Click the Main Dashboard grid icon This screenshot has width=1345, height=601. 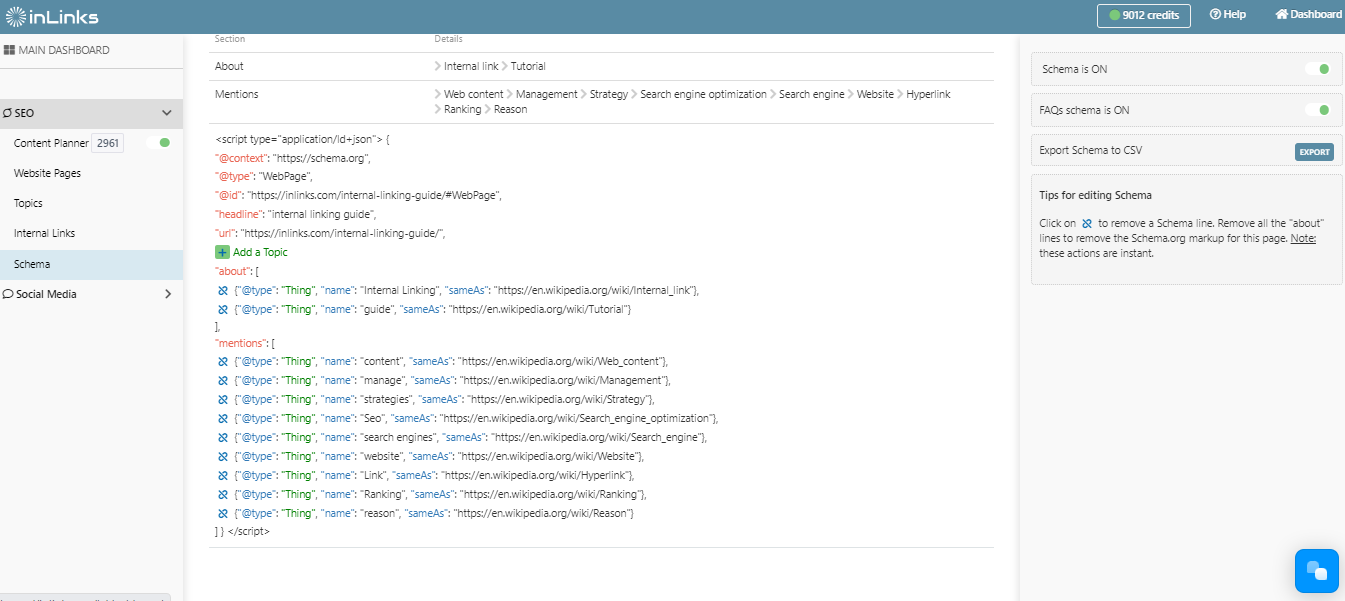(9, 50)
